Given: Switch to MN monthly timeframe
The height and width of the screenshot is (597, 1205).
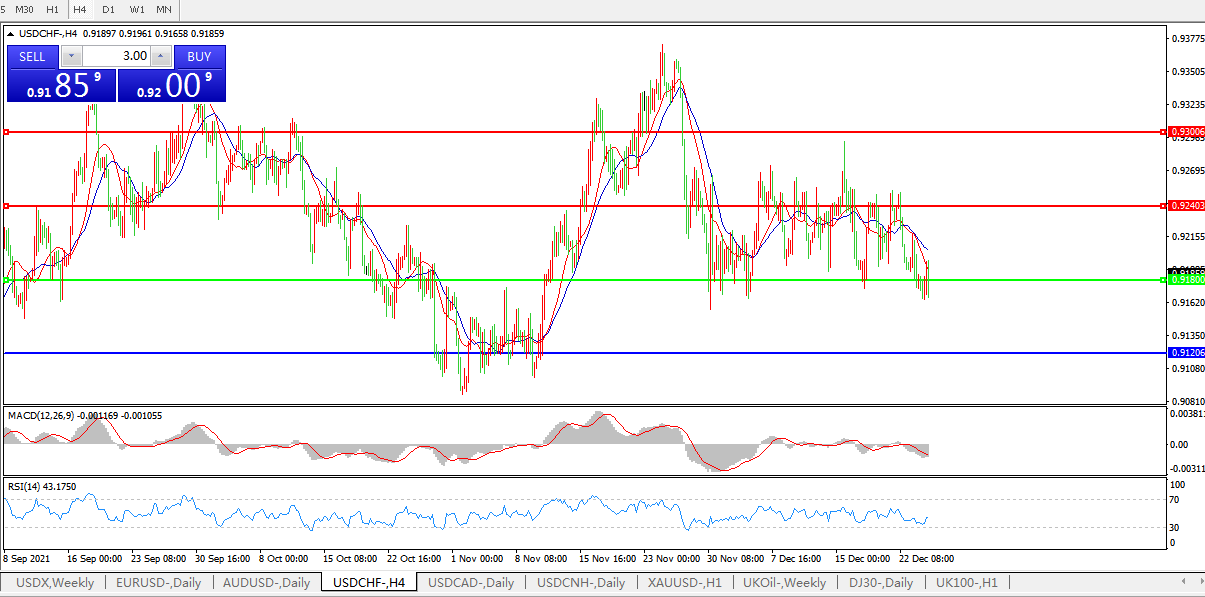Looking at the screenshot, I should click(x=164, y=9).
